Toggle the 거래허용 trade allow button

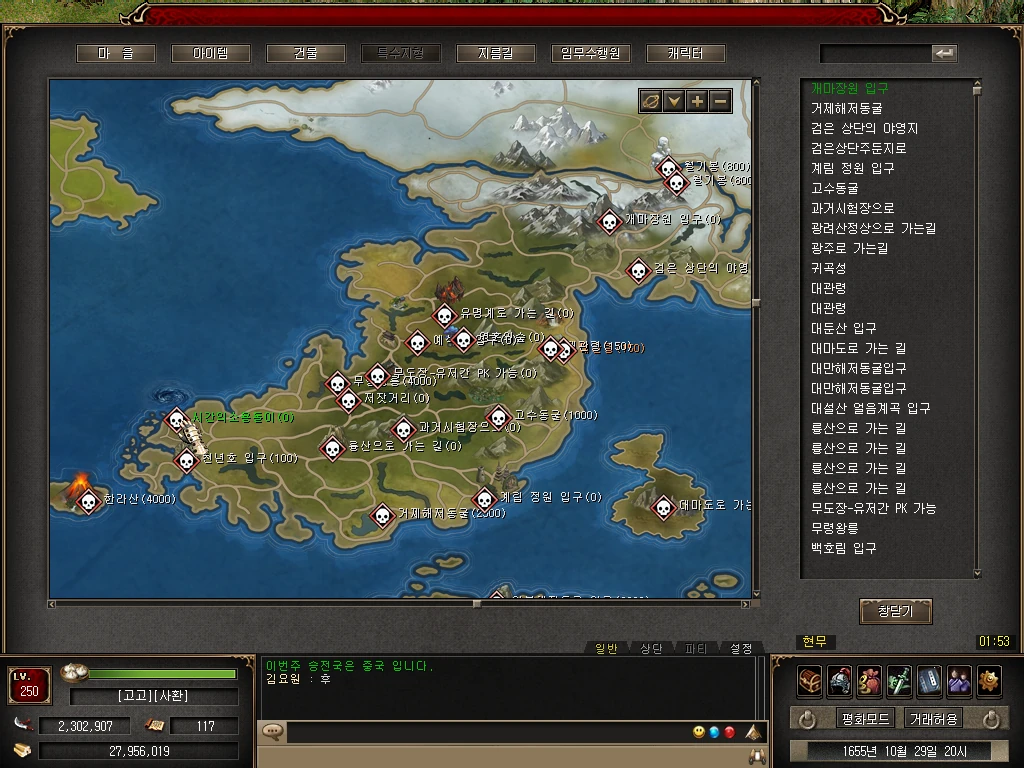tap(933, 719)
